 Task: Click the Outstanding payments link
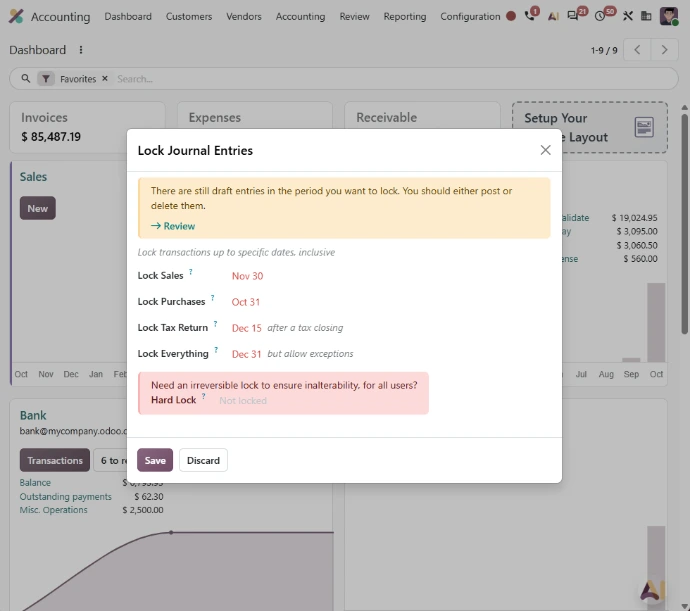[x=66, y=497]
